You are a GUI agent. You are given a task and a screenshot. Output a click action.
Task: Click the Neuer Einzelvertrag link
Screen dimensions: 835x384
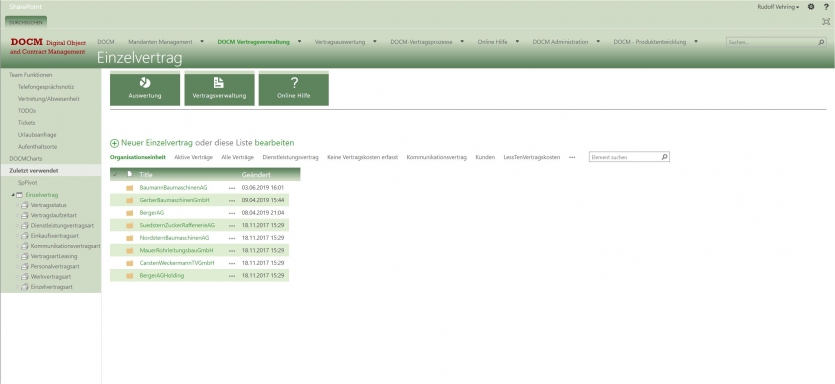pos(157,143)
